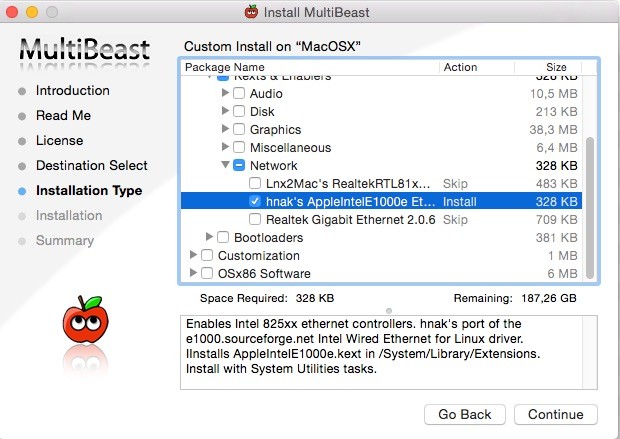Select the Bootloaders row label

click(268, 238)
